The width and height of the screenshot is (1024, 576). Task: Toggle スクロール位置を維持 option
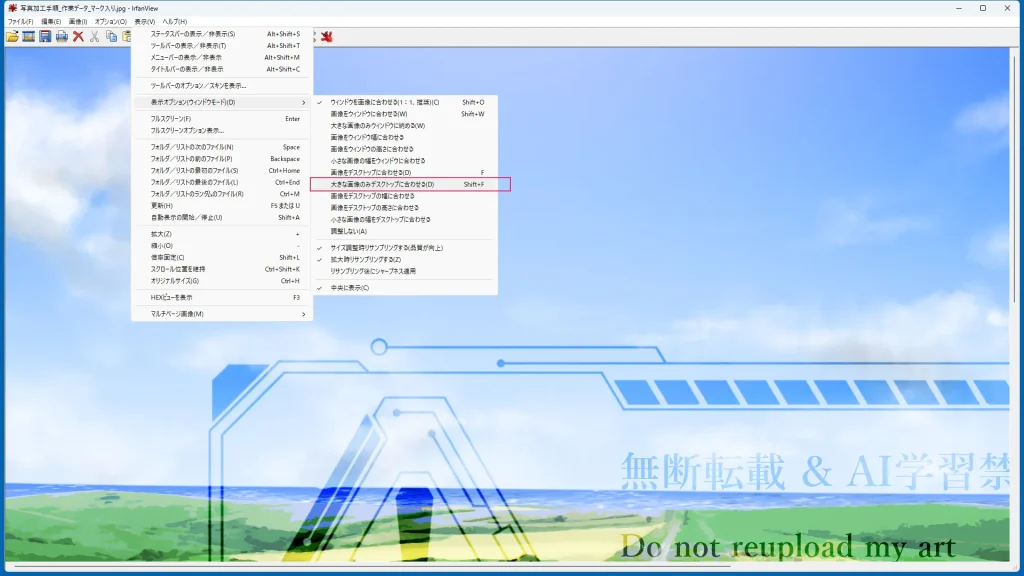pos(222,269)
